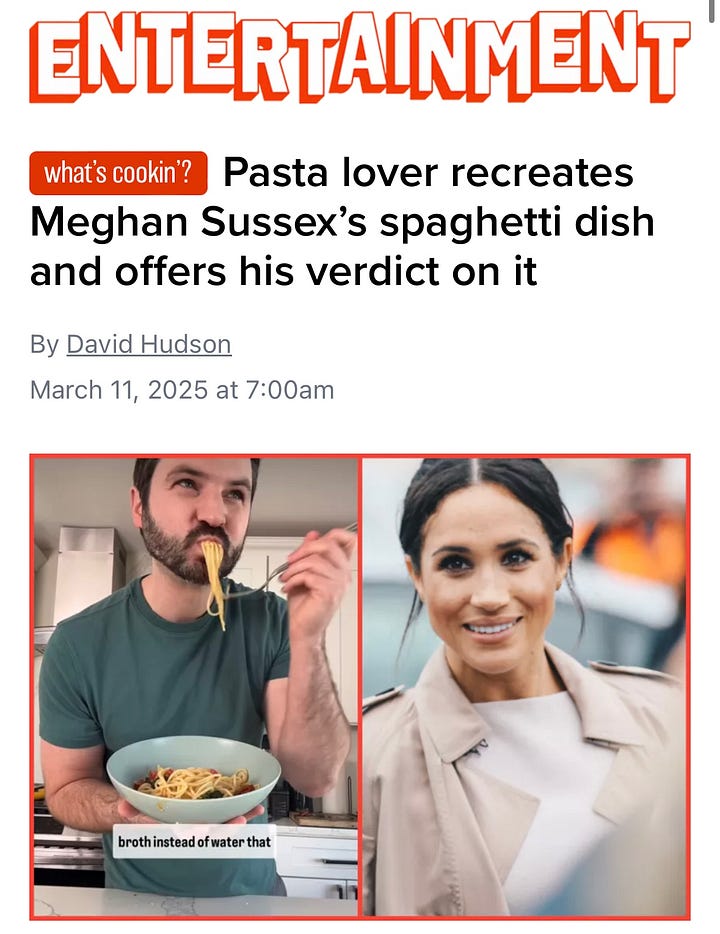Screen dimensions: 720x934
Task: Click the red divider between the two photos
Action: [360, 687]
